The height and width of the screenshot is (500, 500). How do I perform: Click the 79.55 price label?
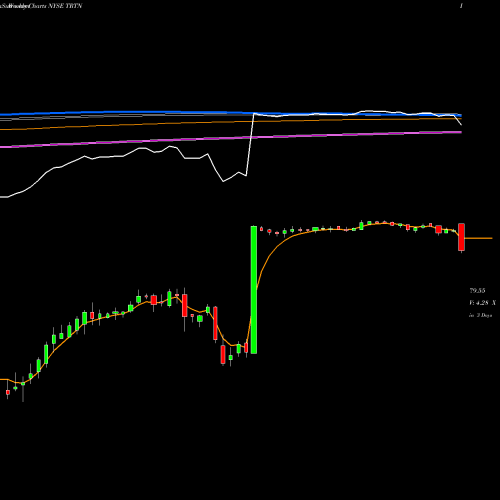(x=477, y=291)
